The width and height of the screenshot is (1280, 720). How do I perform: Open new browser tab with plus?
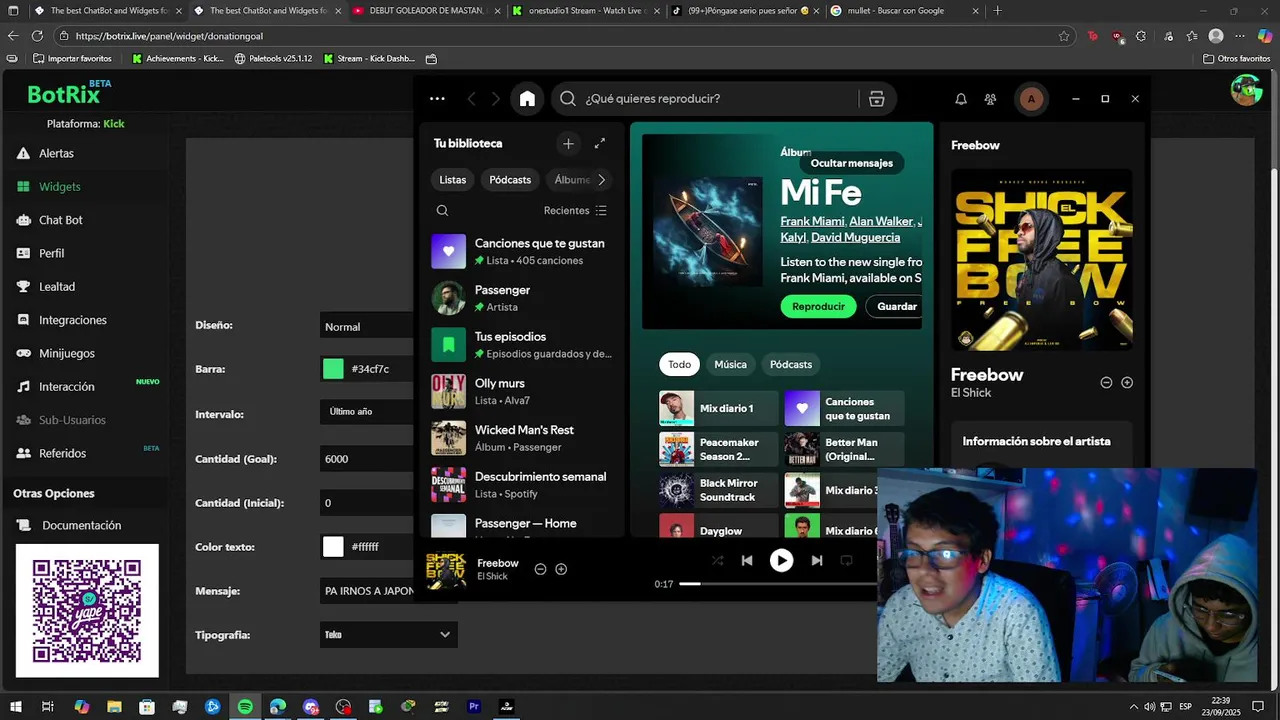tap(997, 11)
